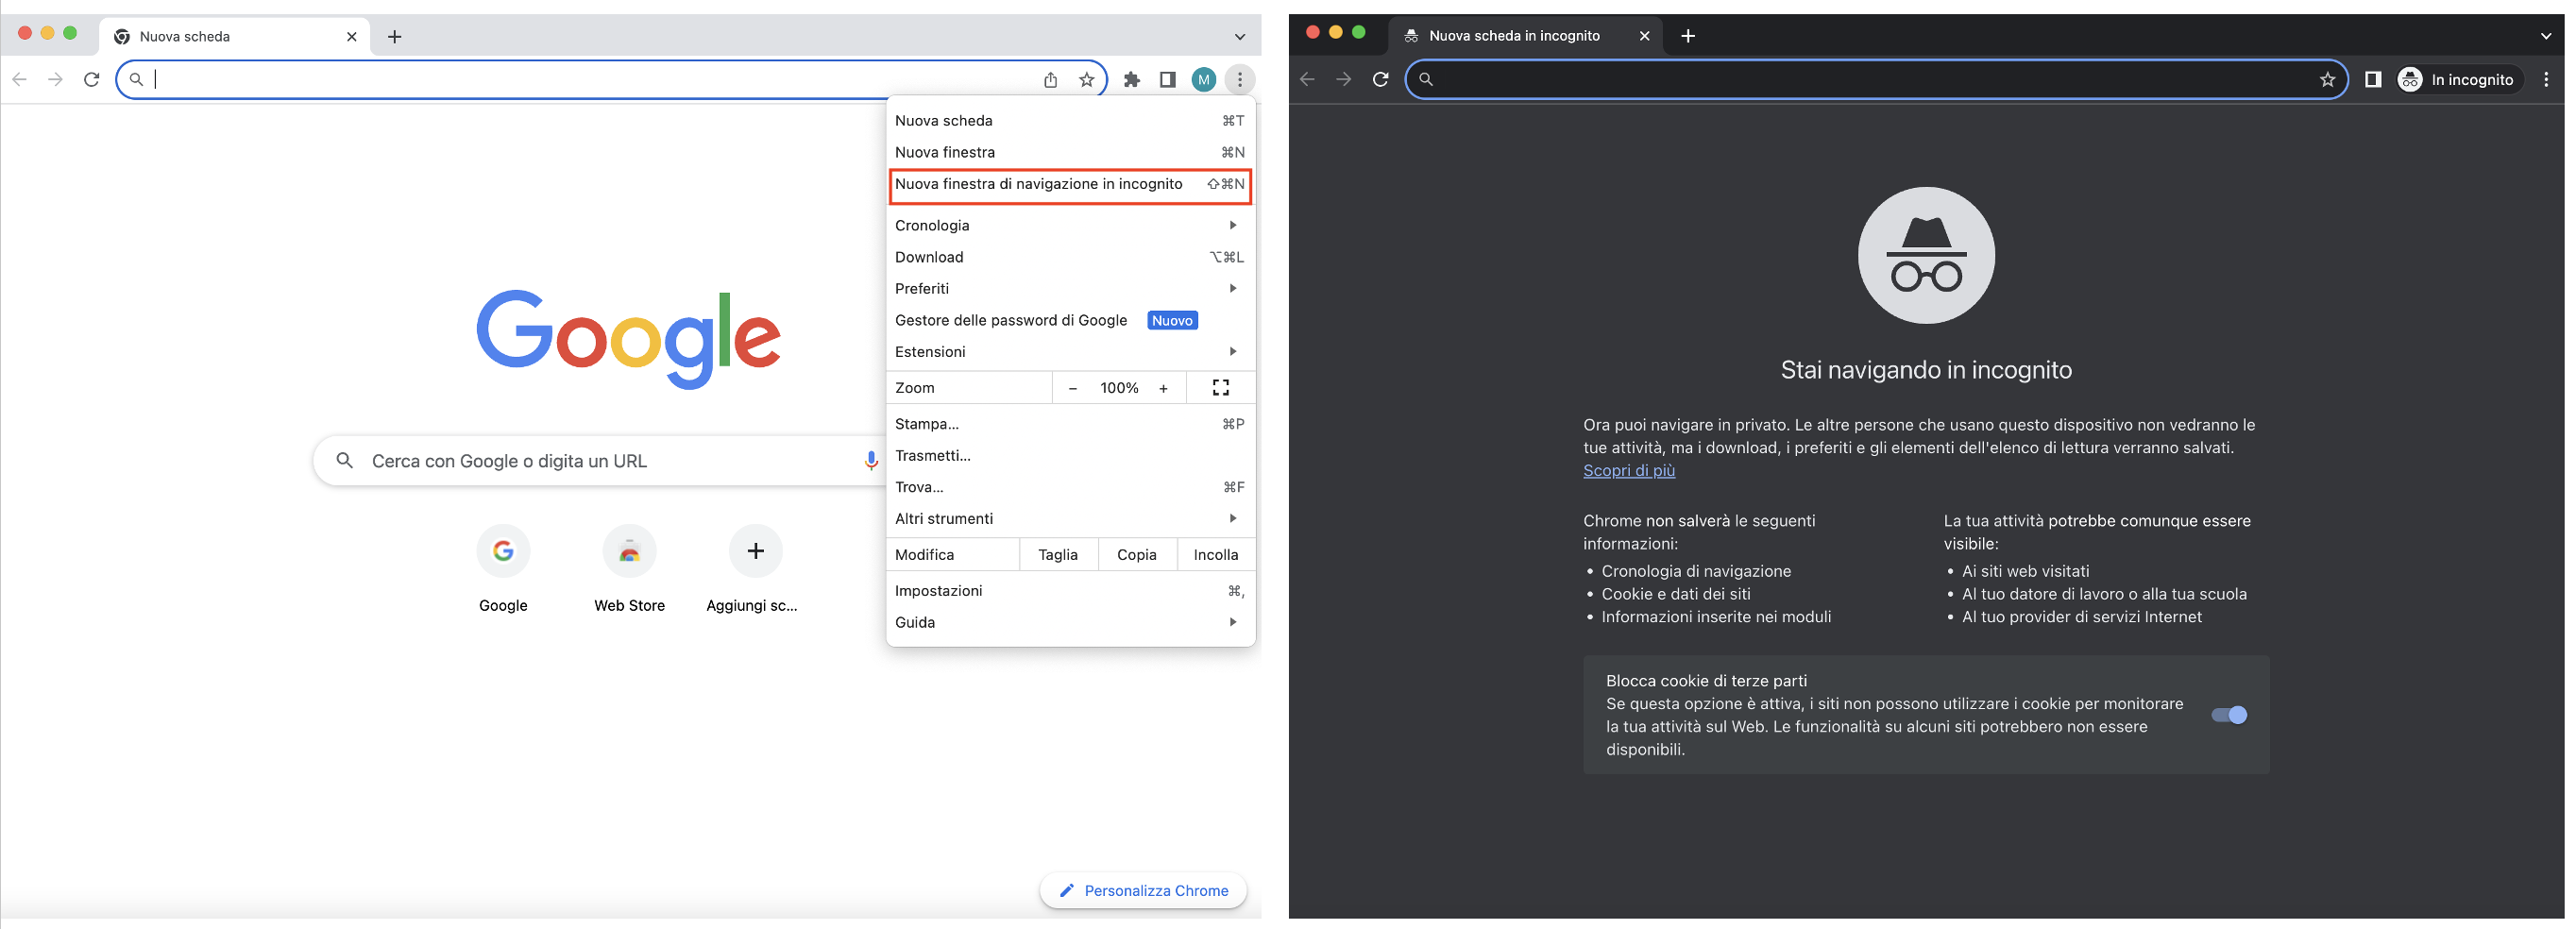Click the magnifier icon in the Google search box

pos(344,461)
